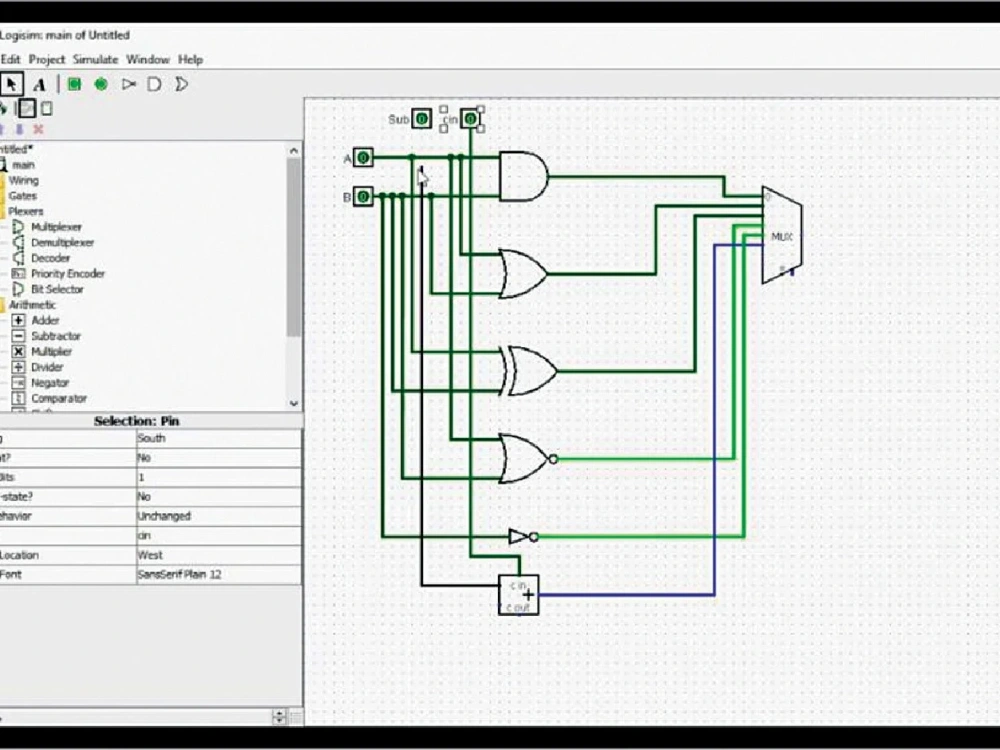
Task: Expand the Gates library folder
Action: pos(22,196)
